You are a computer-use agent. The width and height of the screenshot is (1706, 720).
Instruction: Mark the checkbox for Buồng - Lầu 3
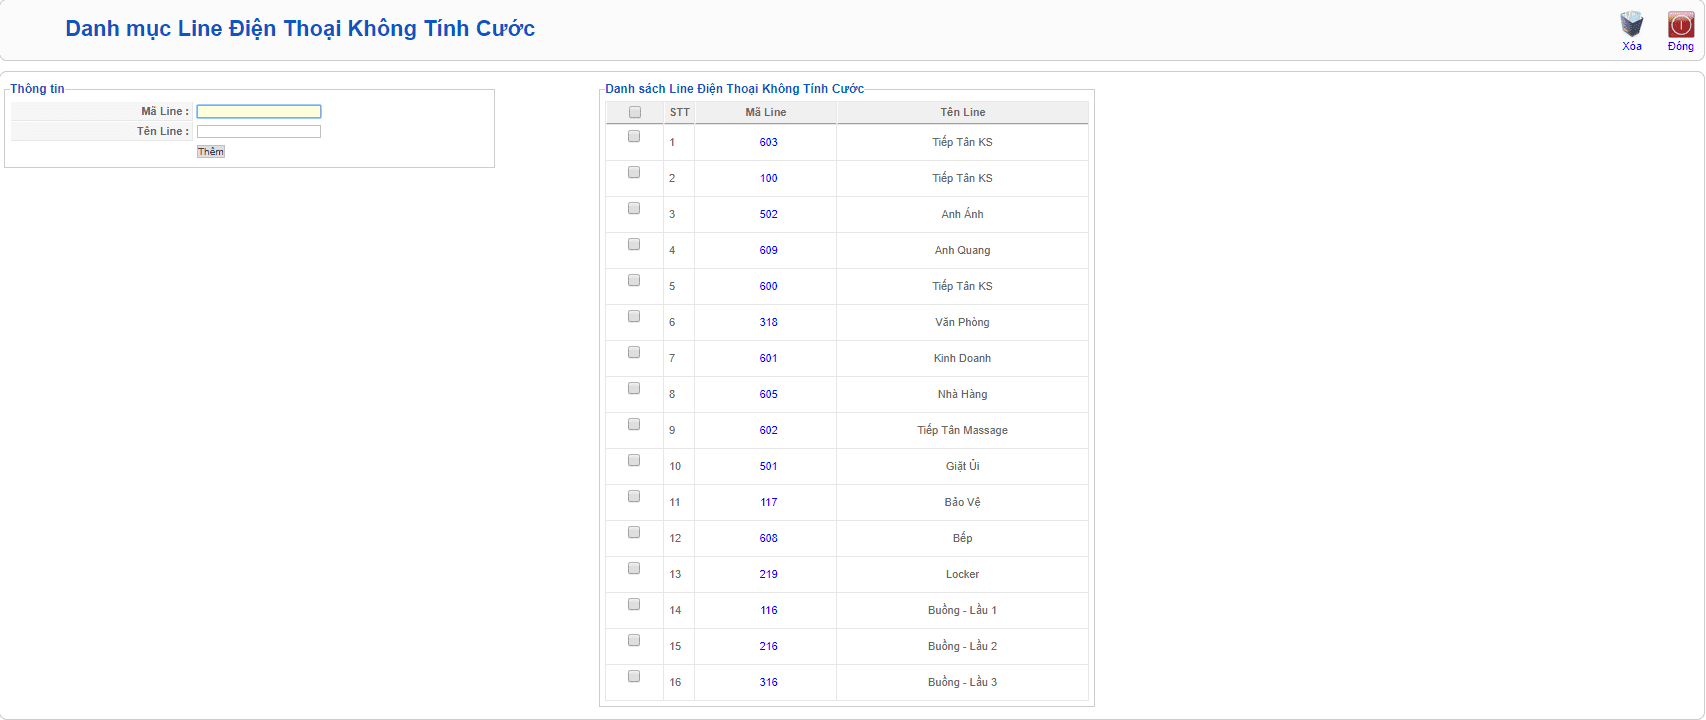tap(634, 676)
